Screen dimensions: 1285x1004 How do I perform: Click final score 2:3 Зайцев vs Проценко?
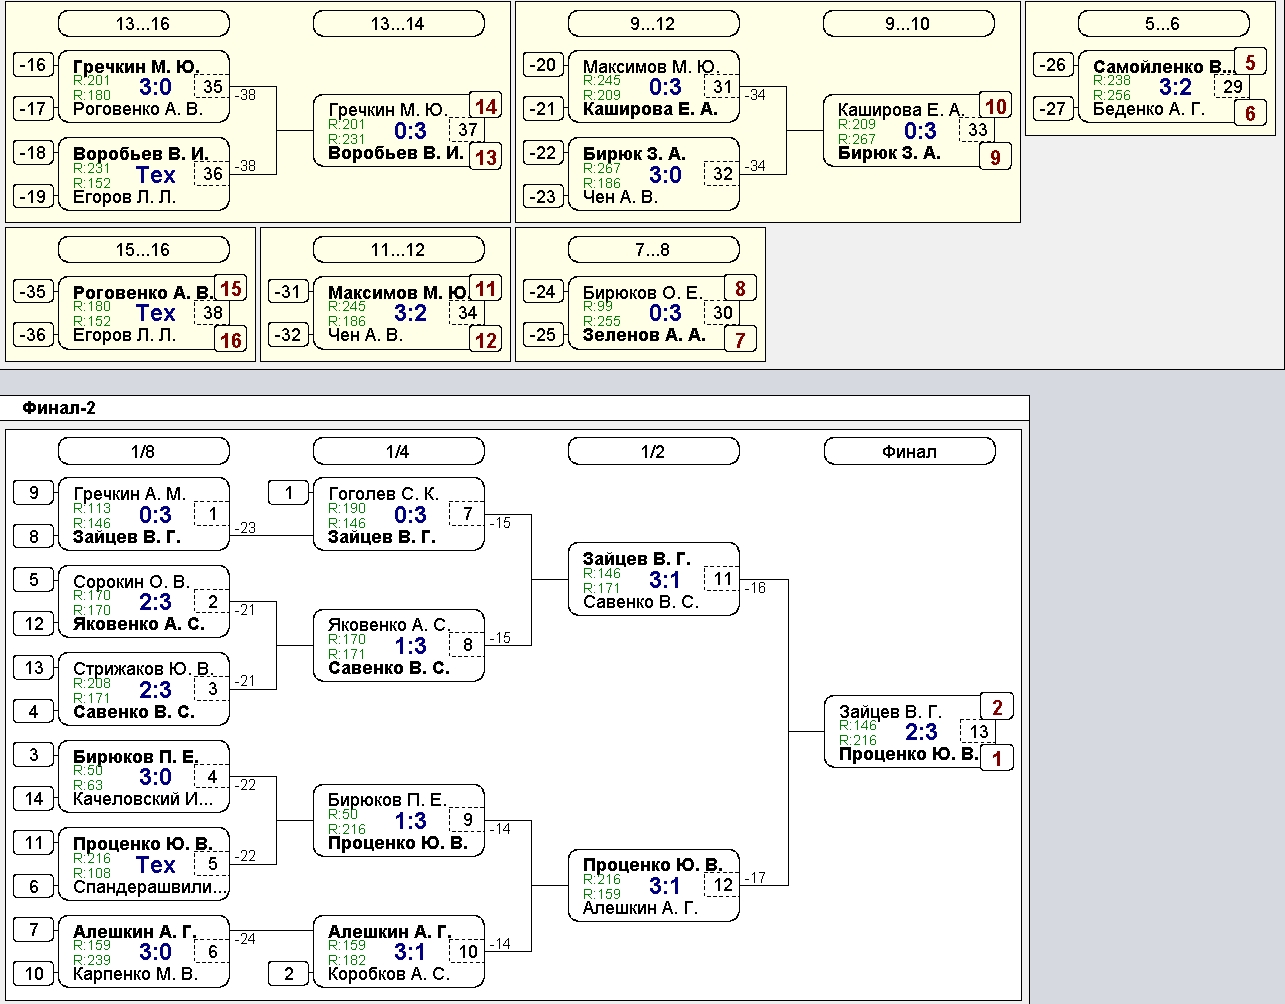(921, 733)
